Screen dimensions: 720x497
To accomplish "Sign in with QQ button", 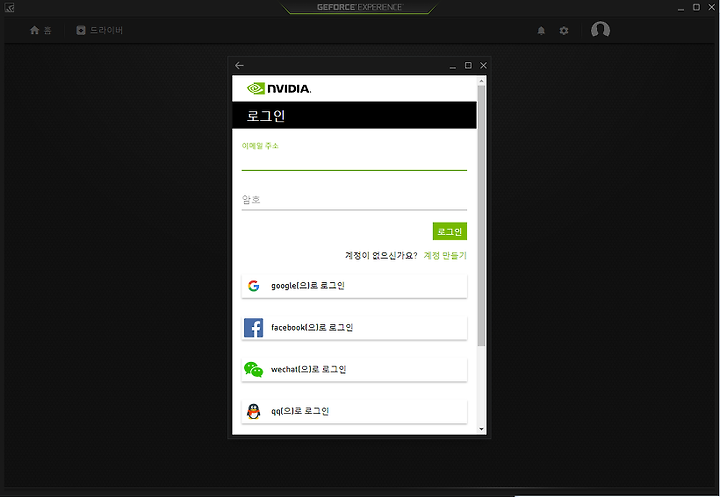I will 354,411.
